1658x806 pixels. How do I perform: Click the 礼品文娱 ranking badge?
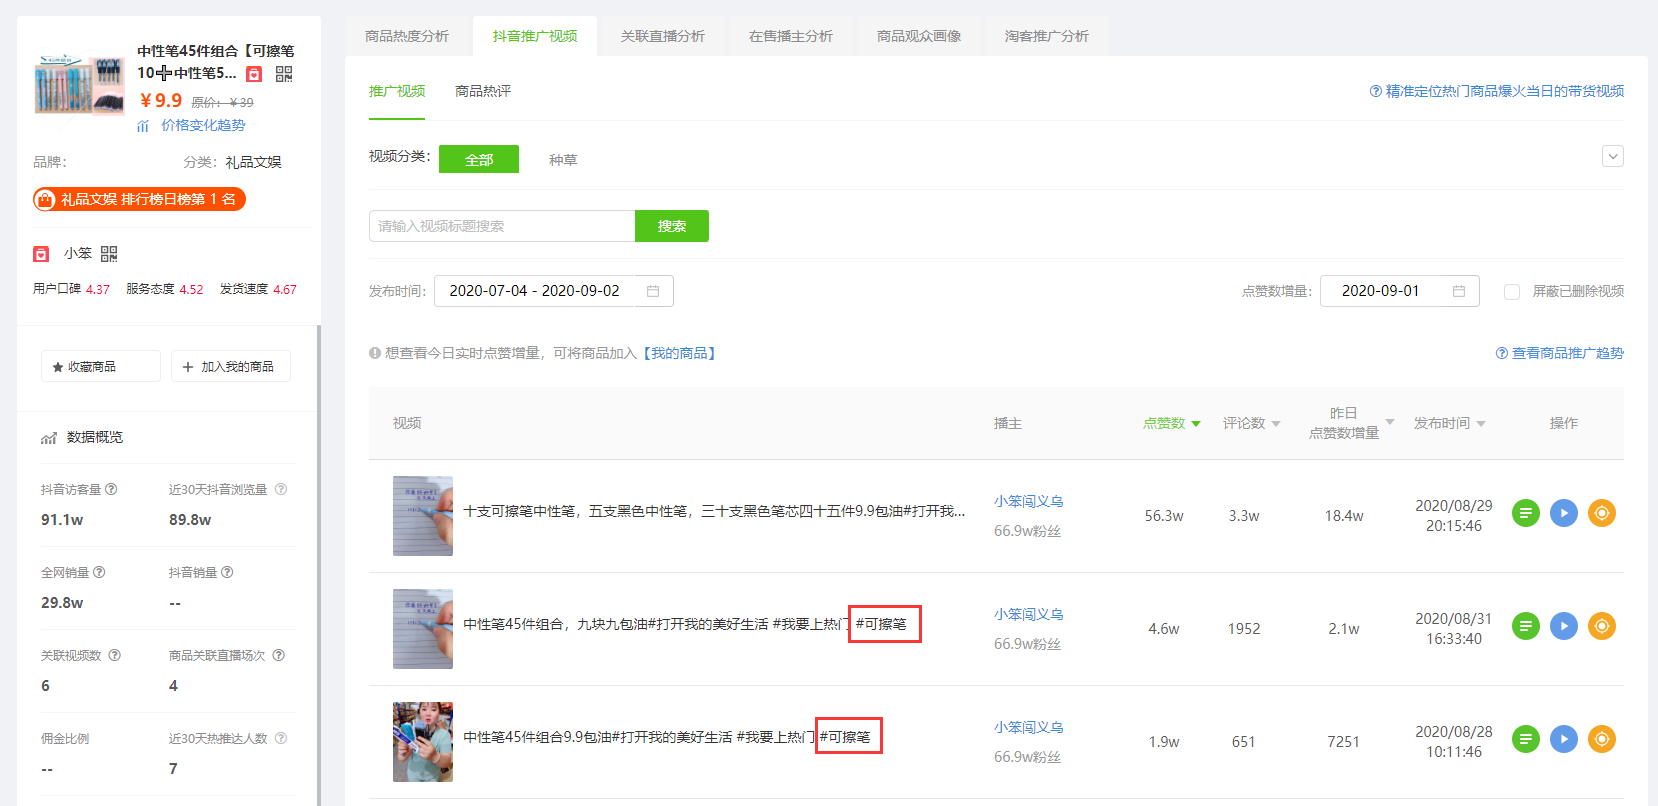139,199
